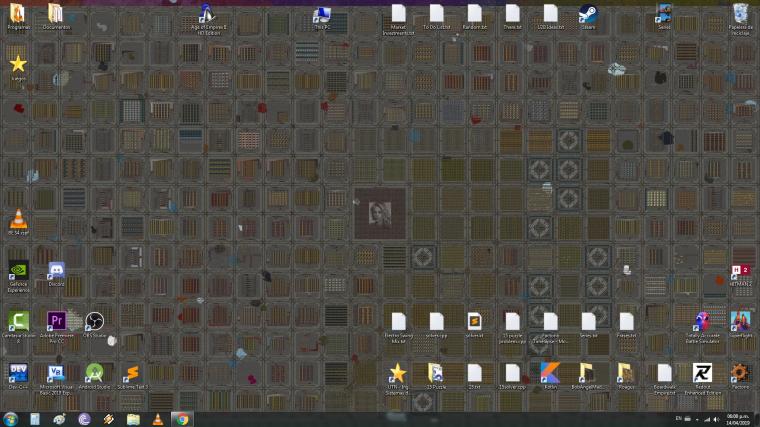This screenshot has height=427, width=760.
Task: Select the GeForce Experience icon
Action: (18, 277)
